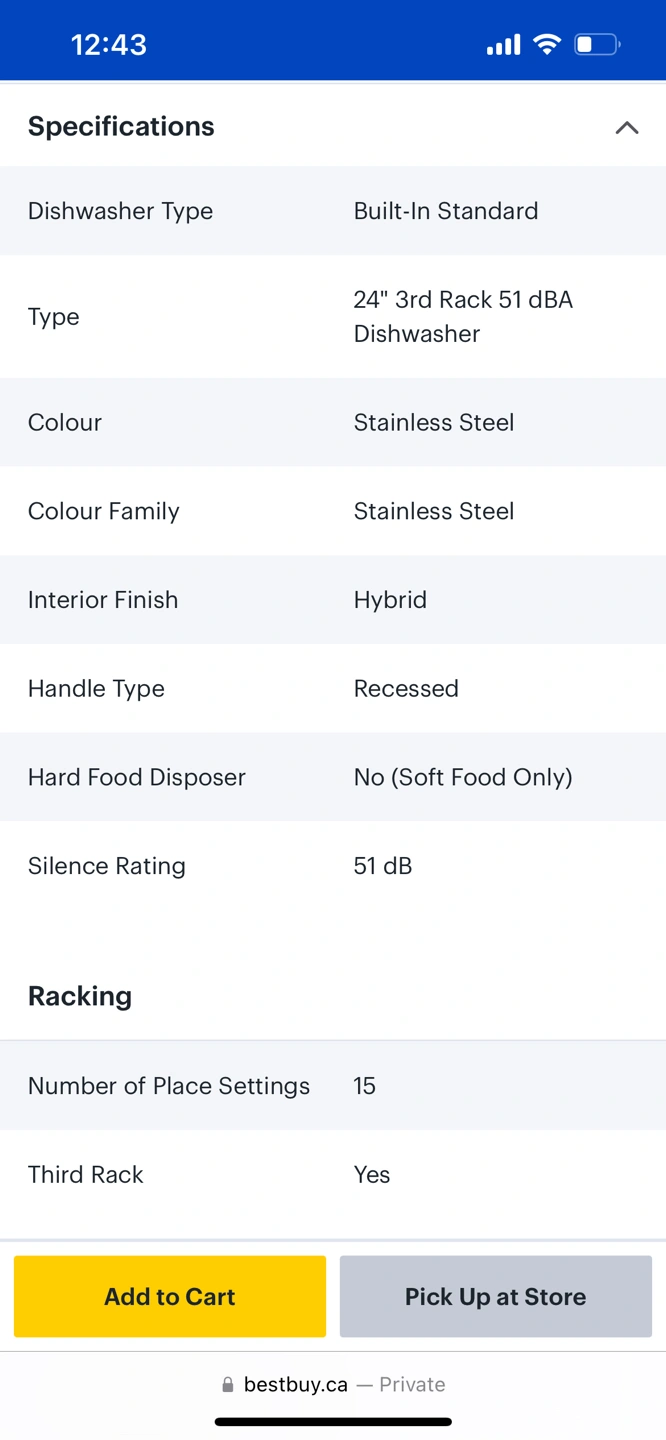The height and width of the screenshot is (1440, 666).
Task: Choose Pick Up at Store
Action: (496, 1296)
